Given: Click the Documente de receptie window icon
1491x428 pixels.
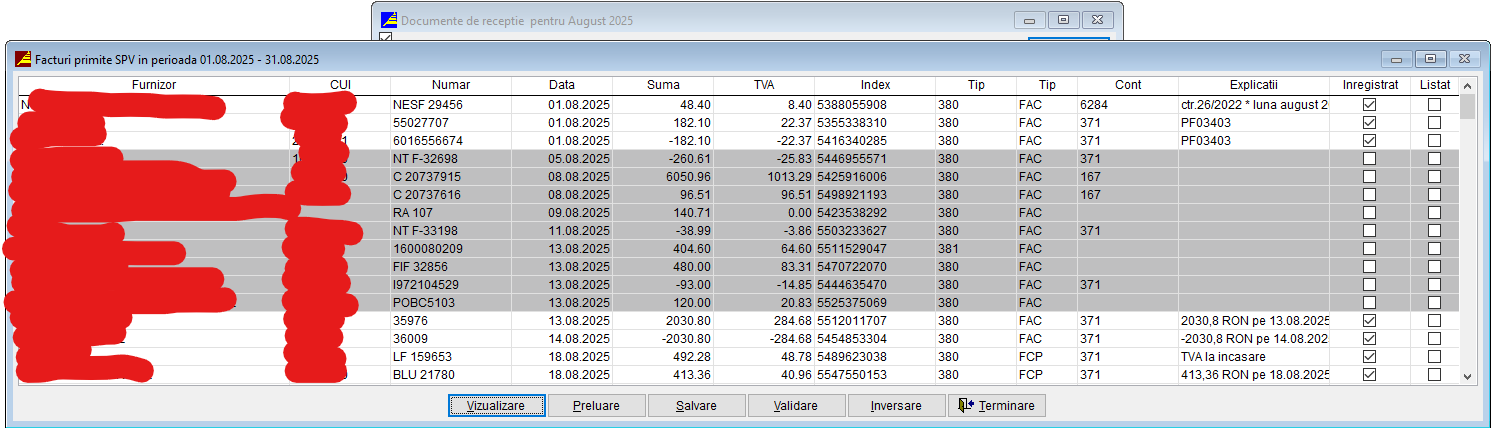Looking at the screenshot, I should tap(390, 20).
